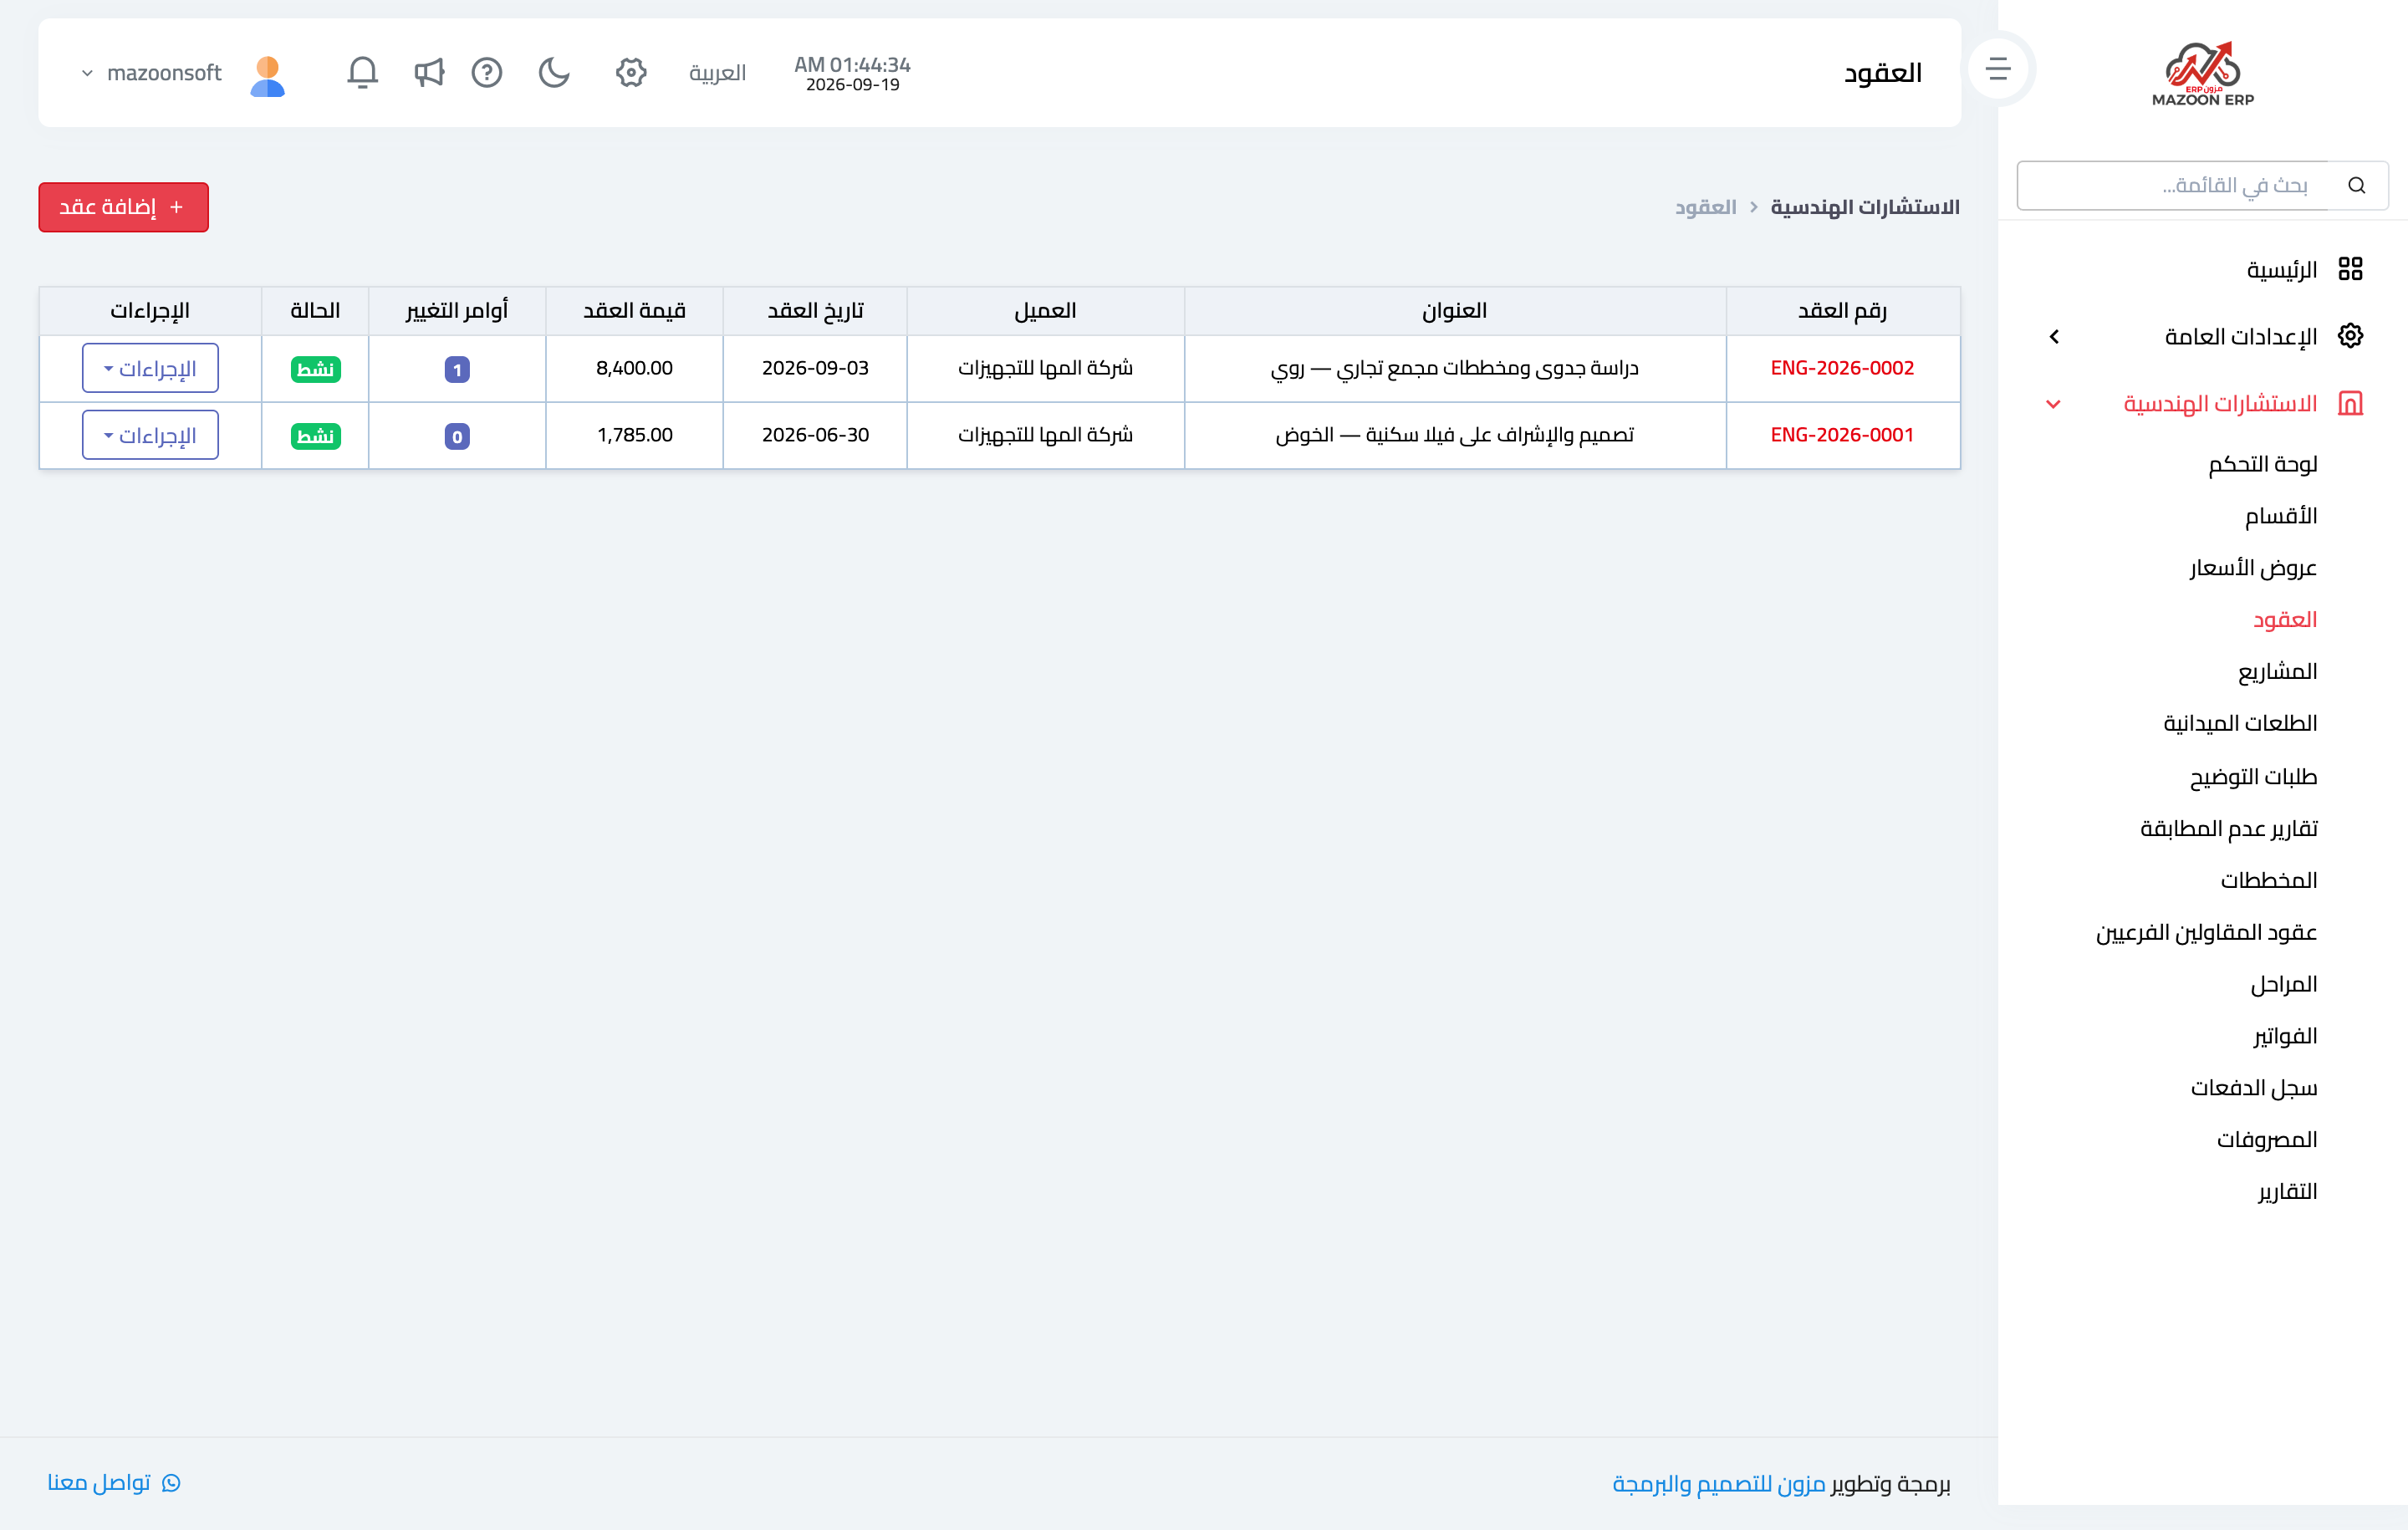Open contract ENG-2026-0002 link

(1842, 368)
